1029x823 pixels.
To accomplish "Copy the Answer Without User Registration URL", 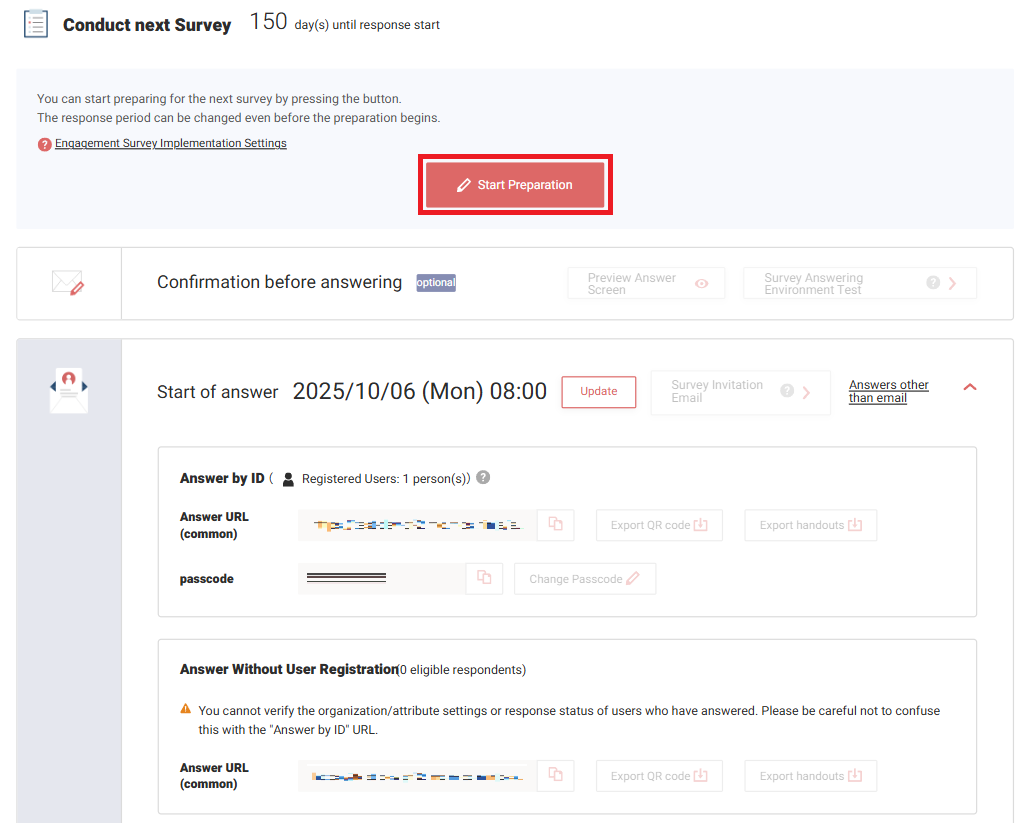I will 556,775.
